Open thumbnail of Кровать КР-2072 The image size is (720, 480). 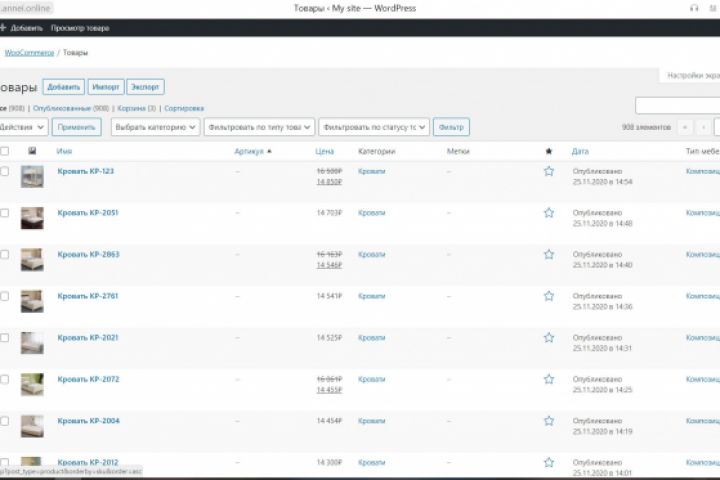tap(32, 384)
